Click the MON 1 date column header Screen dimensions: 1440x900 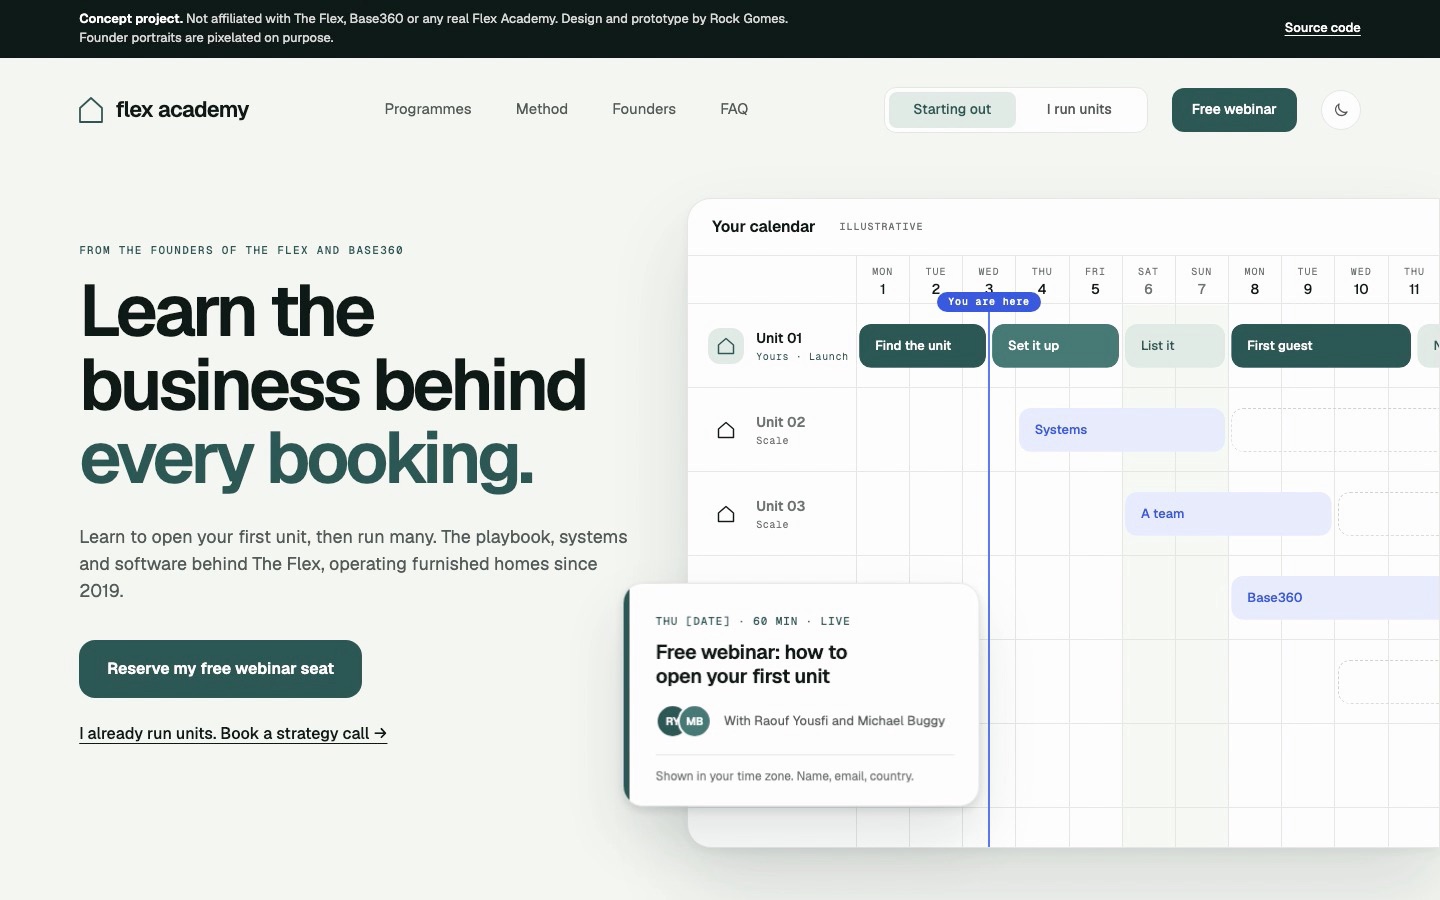(x=882, y=281)
